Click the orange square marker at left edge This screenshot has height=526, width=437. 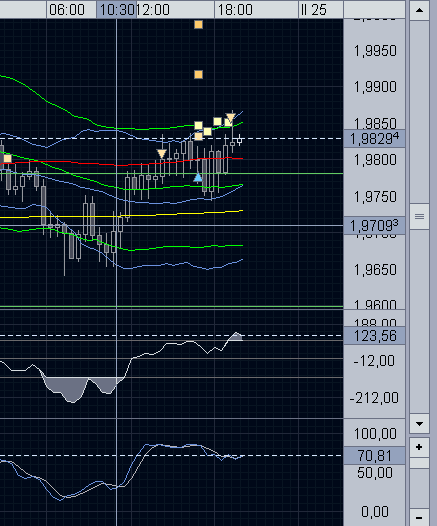[x=7, y=158]
